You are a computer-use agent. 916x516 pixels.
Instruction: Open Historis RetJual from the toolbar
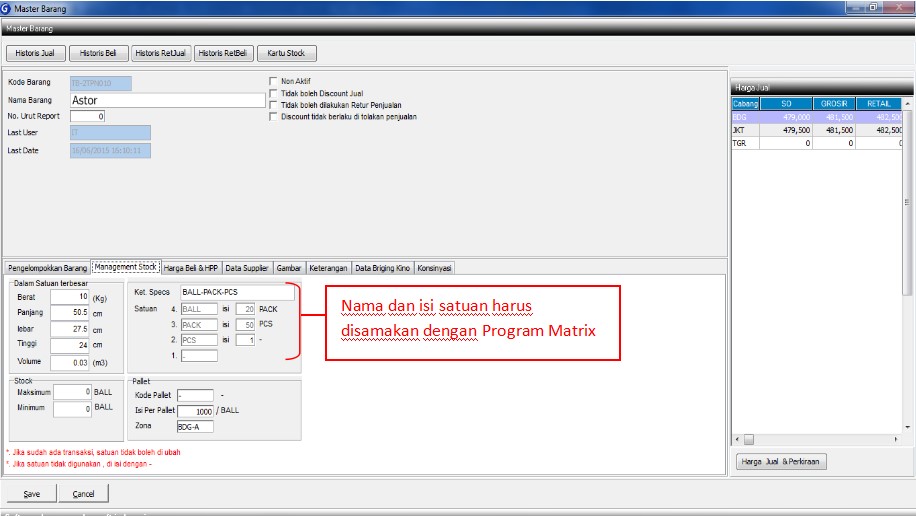(160, 53)
